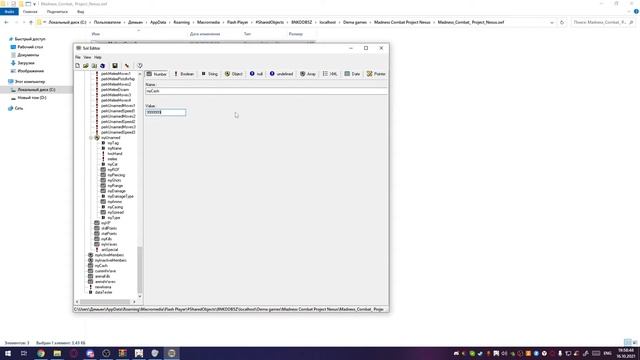This screenshot has width=640, height=360.
Task: Select the myKills tree item
Action: 106,239
